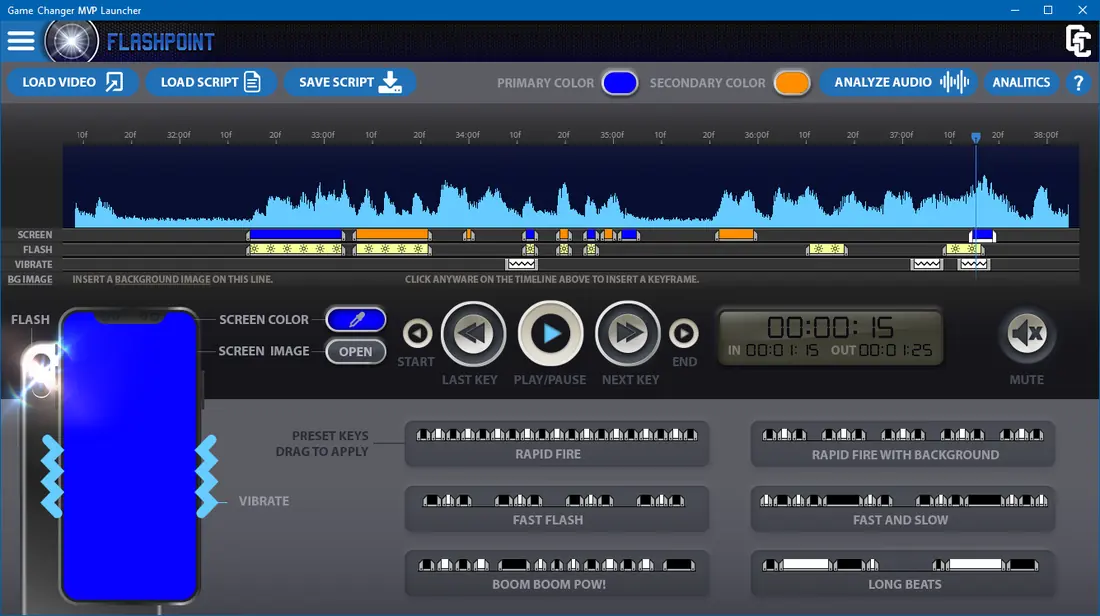1100x616 pixels.
Task: Click Load Video button
Action: point(72,82)
